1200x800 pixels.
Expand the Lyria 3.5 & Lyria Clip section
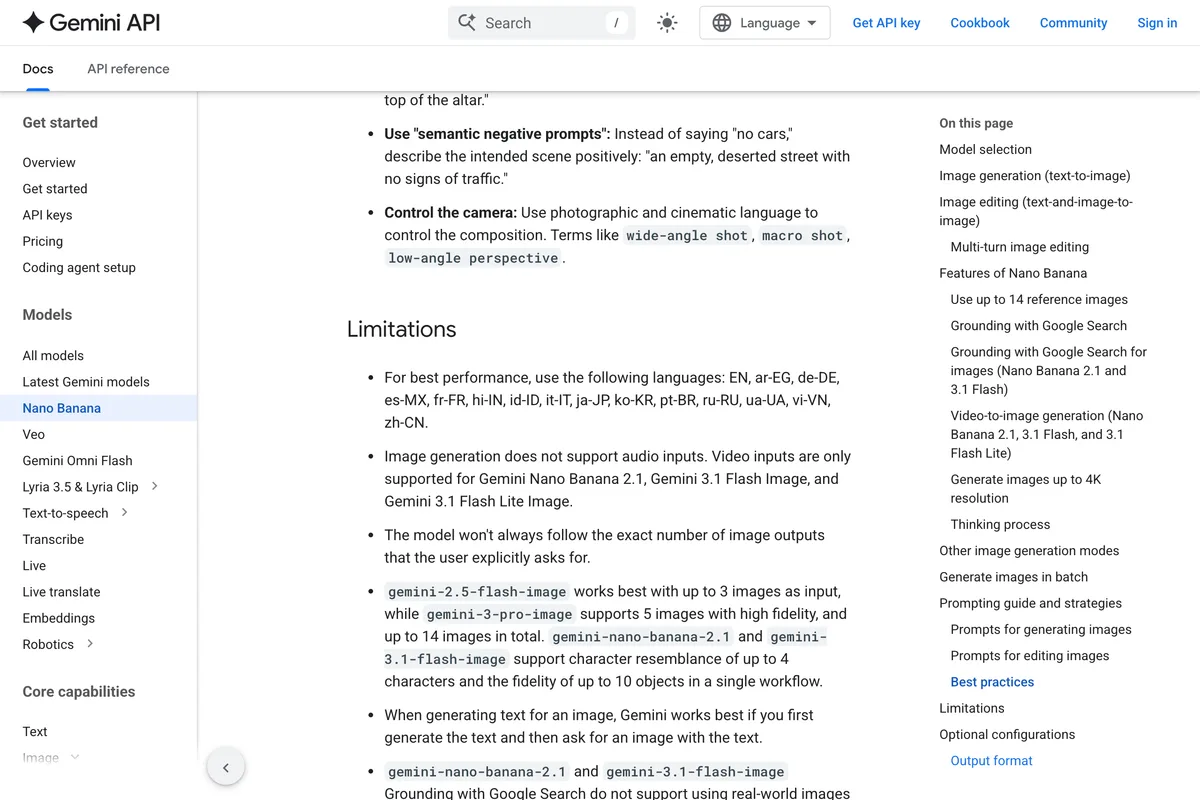[x=154, y=486]
